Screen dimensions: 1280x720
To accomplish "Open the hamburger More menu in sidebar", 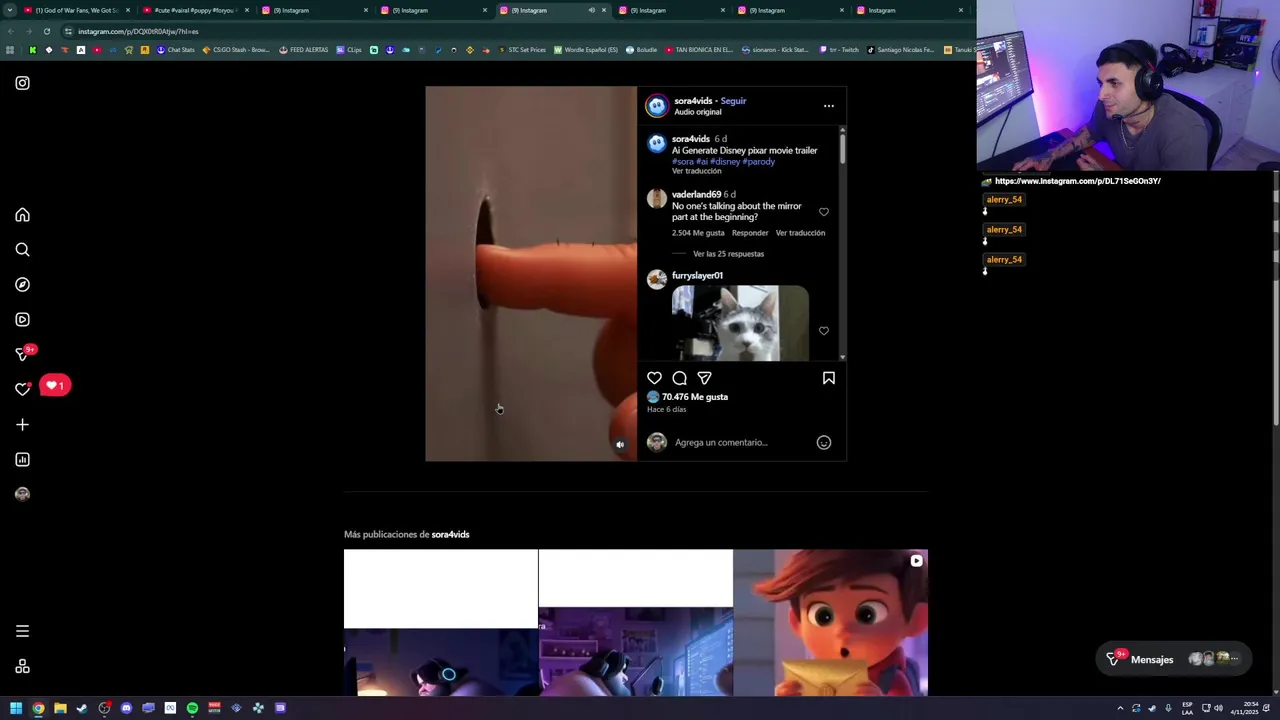I will click(x=22, y=631).
